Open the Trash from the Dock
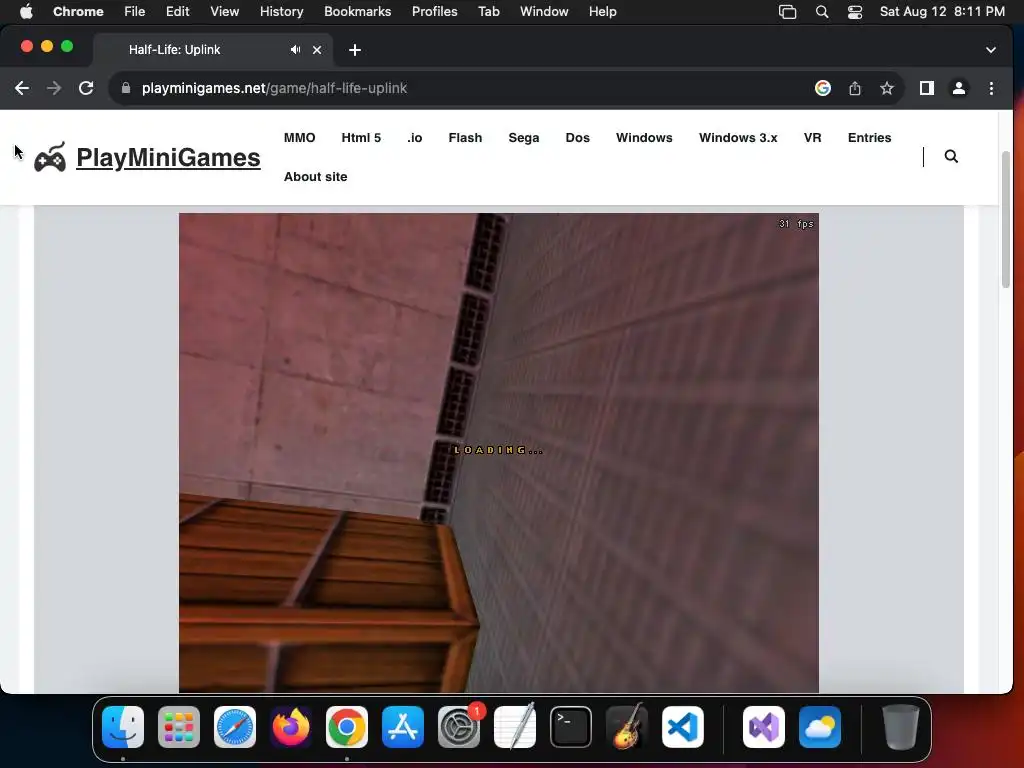The height and width of the screenshot is (768, 1024). [x=901, y=727]
